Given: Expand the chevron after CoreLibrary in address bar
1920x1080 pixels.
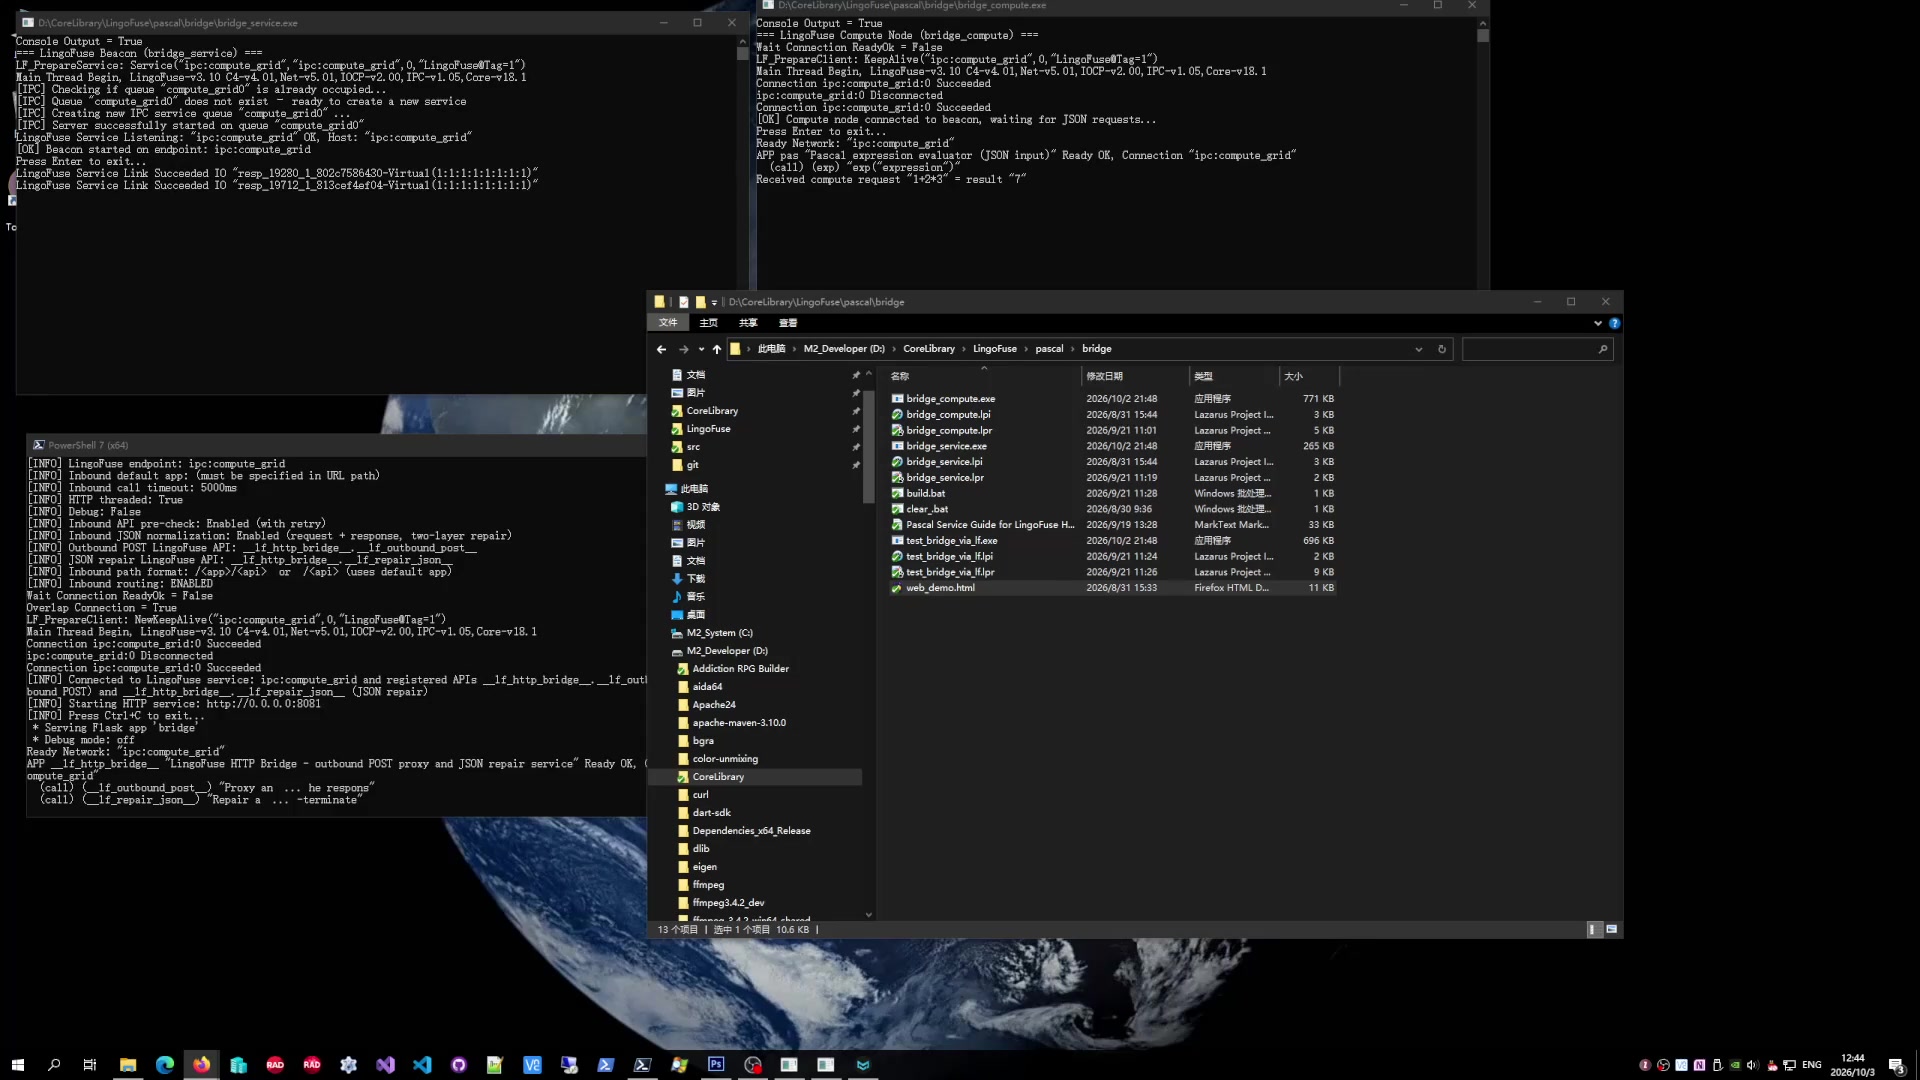Looking at the screenshot, I should [x=964, y=349].
